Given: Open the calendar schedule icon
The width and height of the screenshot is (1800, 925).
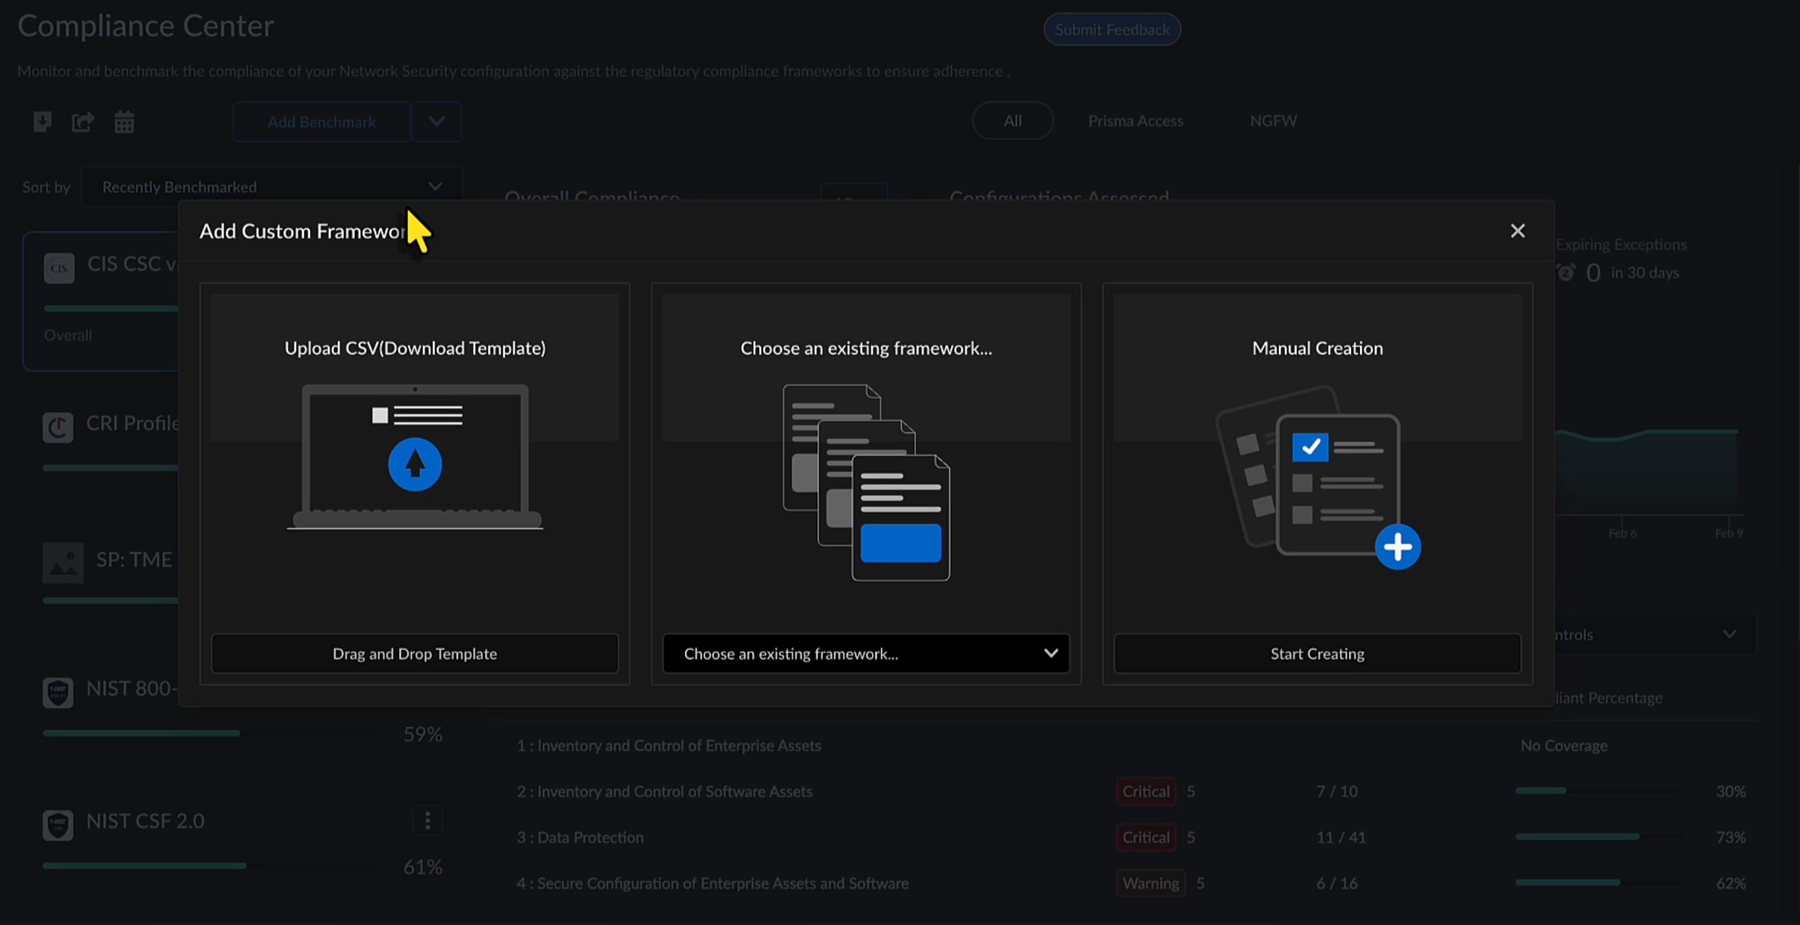Looking at the screenshot, I should (124, 122).
